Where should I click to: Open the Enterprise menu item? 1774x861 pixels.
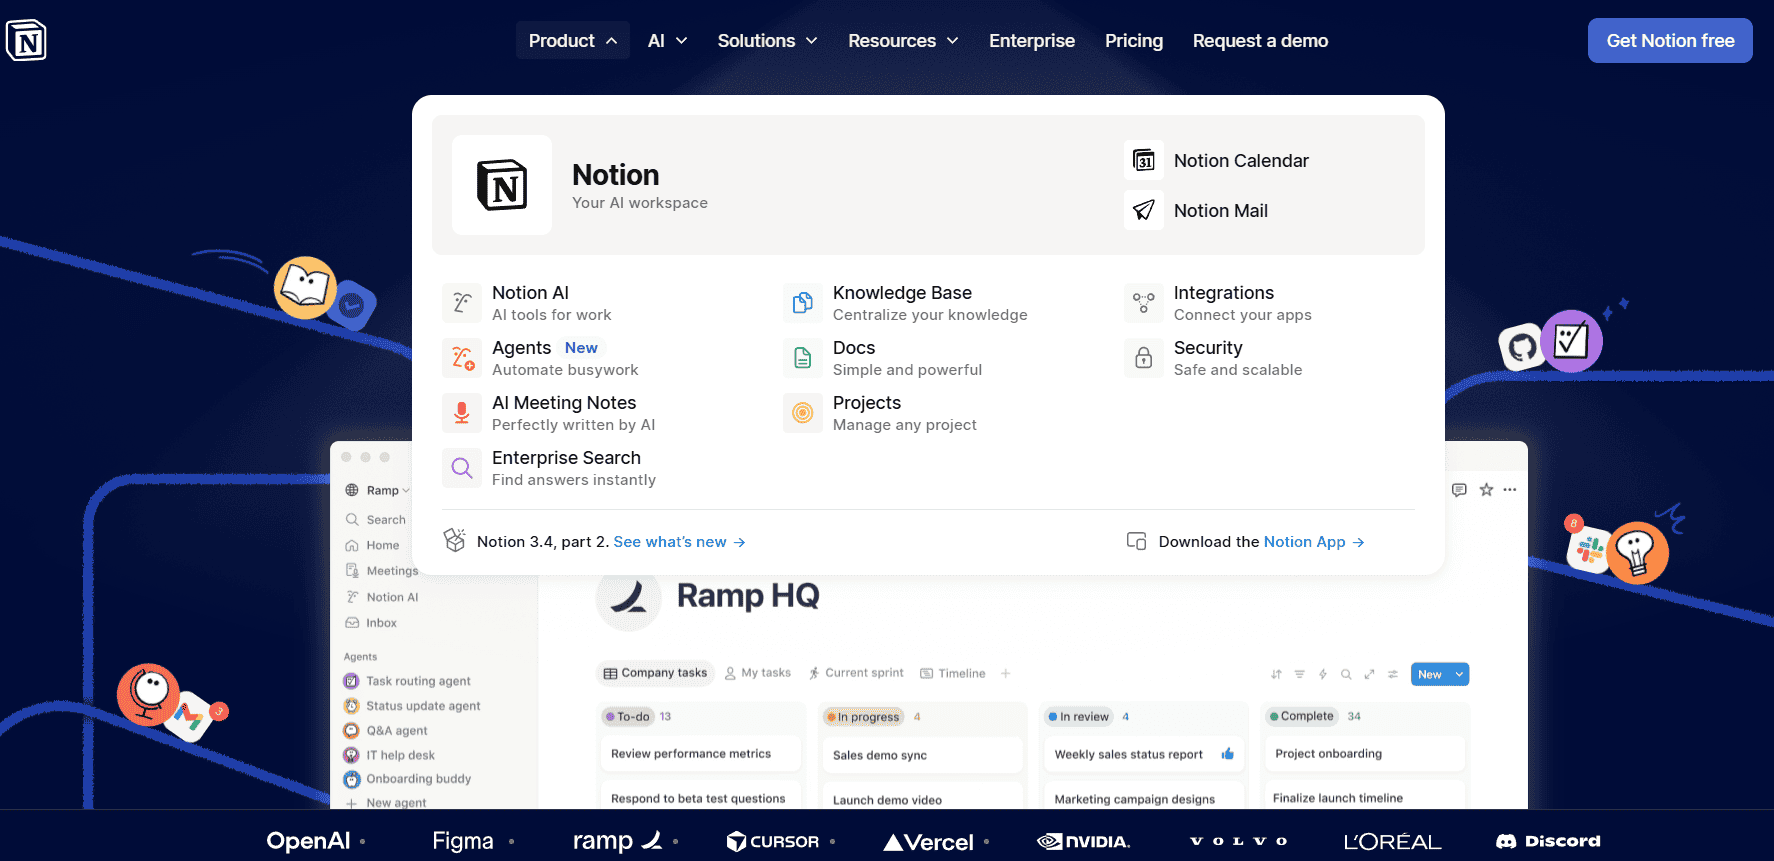coord(1032,40)
